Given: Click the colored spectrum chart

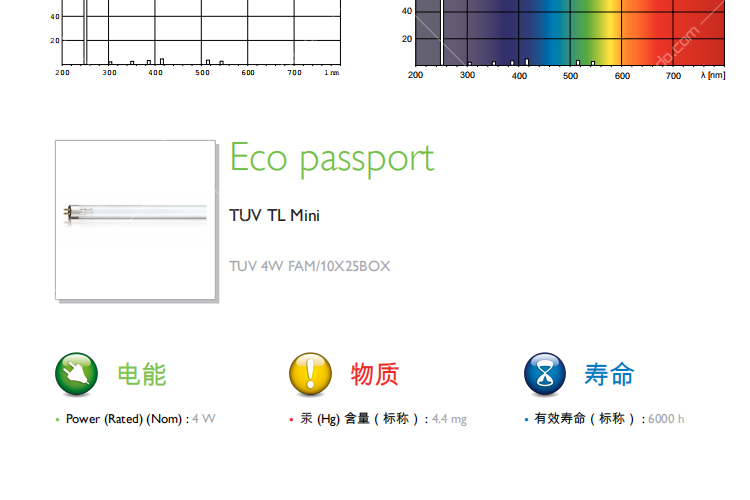Looking at the screenshot, I should tap(570, 33).
